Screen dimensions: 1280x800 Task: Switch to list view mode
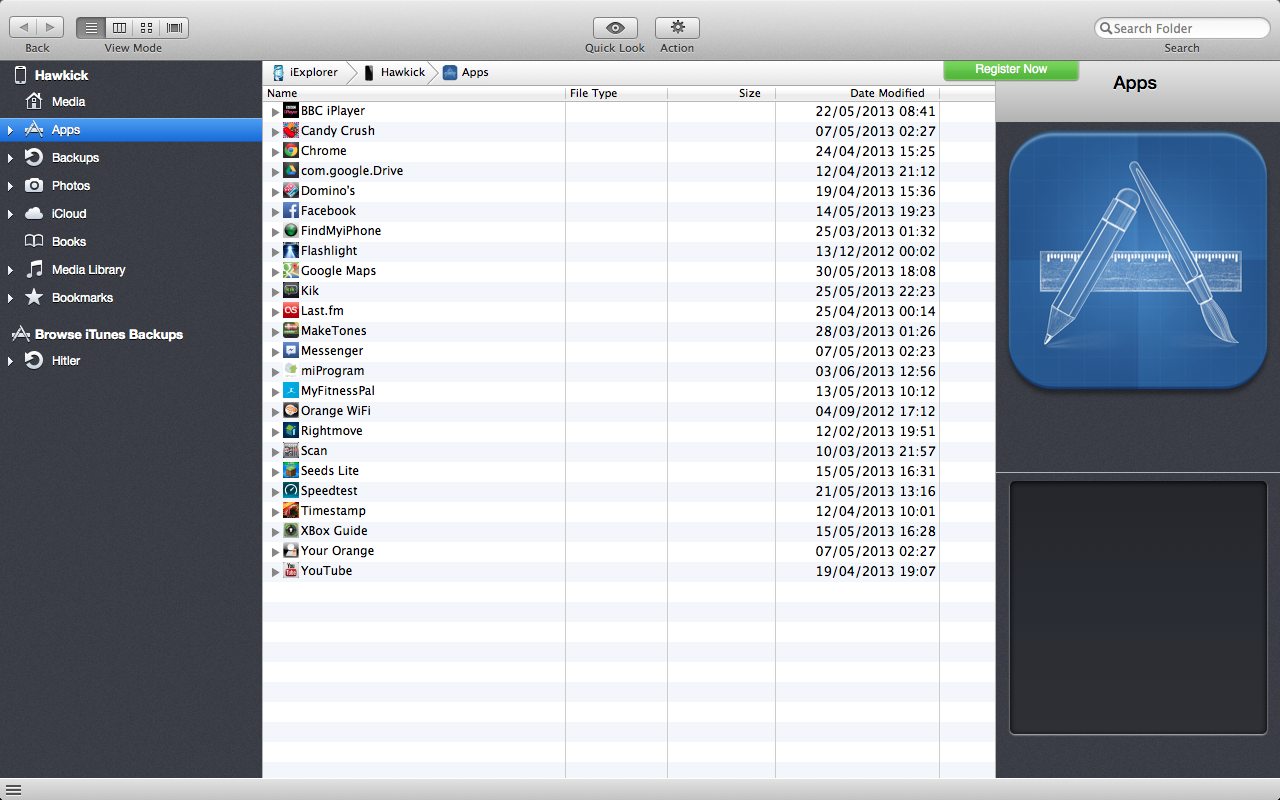coord(91,28)
